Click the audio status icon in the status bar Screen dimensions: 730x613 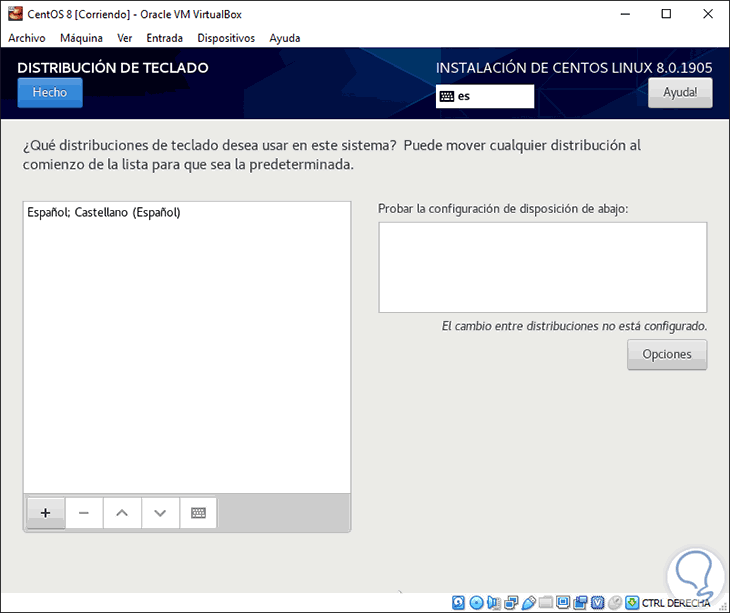493,603
